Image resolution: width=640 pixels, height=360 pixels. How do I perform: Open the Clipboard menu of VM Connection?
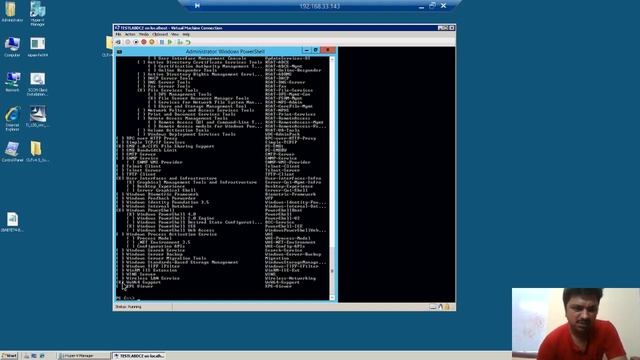pos(160,34)
